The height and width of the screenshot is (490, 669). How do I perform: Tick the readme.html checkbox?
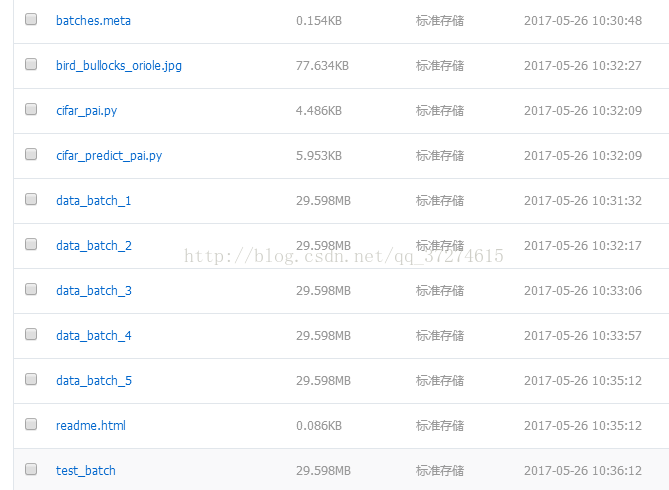coord(31,424)
